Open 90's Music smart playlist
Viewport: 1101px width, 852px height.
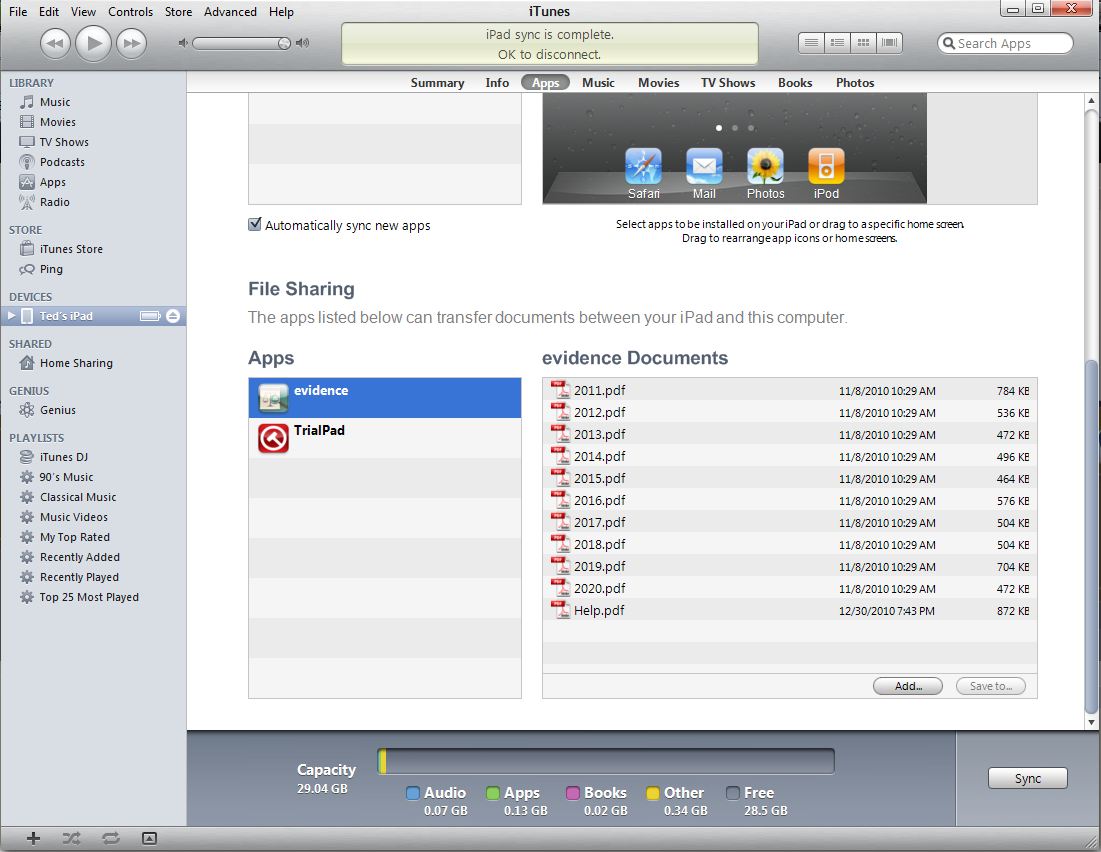coord(66,477)
